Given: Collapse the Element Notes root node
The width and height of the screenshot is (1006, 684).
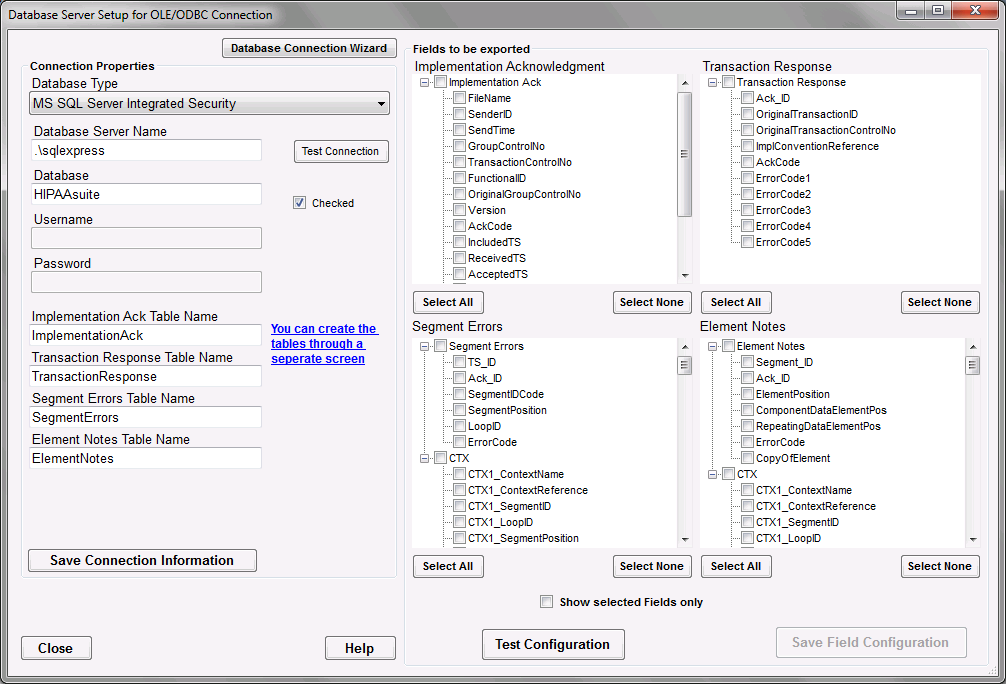Looking at the screenshot, I should coord(712,346).
